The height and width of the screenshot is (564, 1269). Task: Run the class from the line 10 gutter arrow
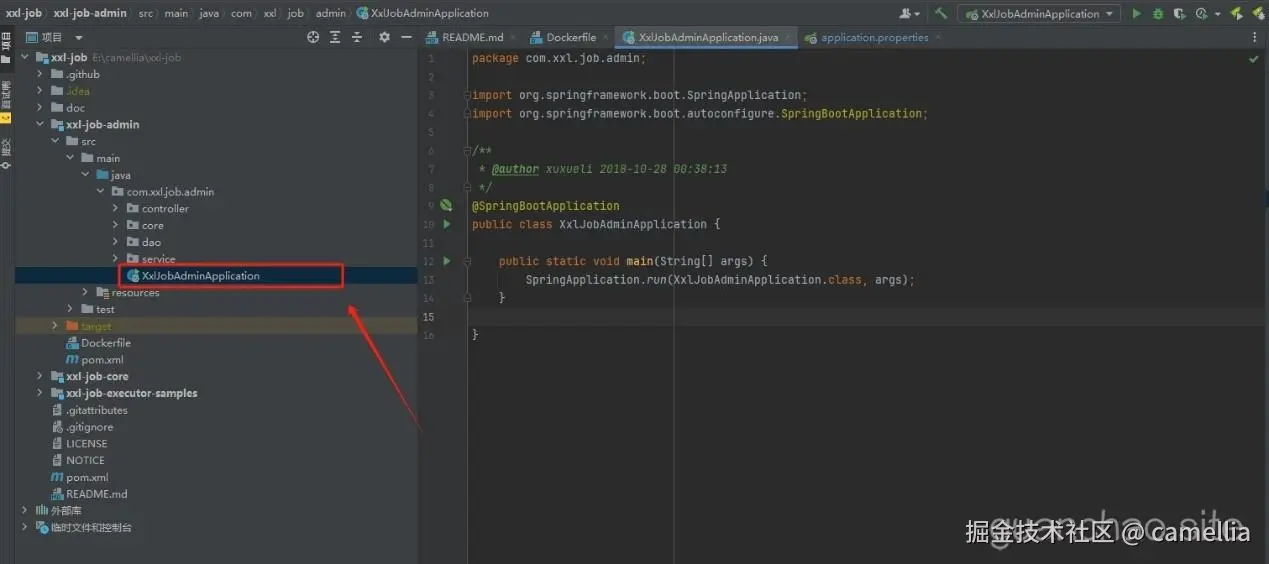447,224
